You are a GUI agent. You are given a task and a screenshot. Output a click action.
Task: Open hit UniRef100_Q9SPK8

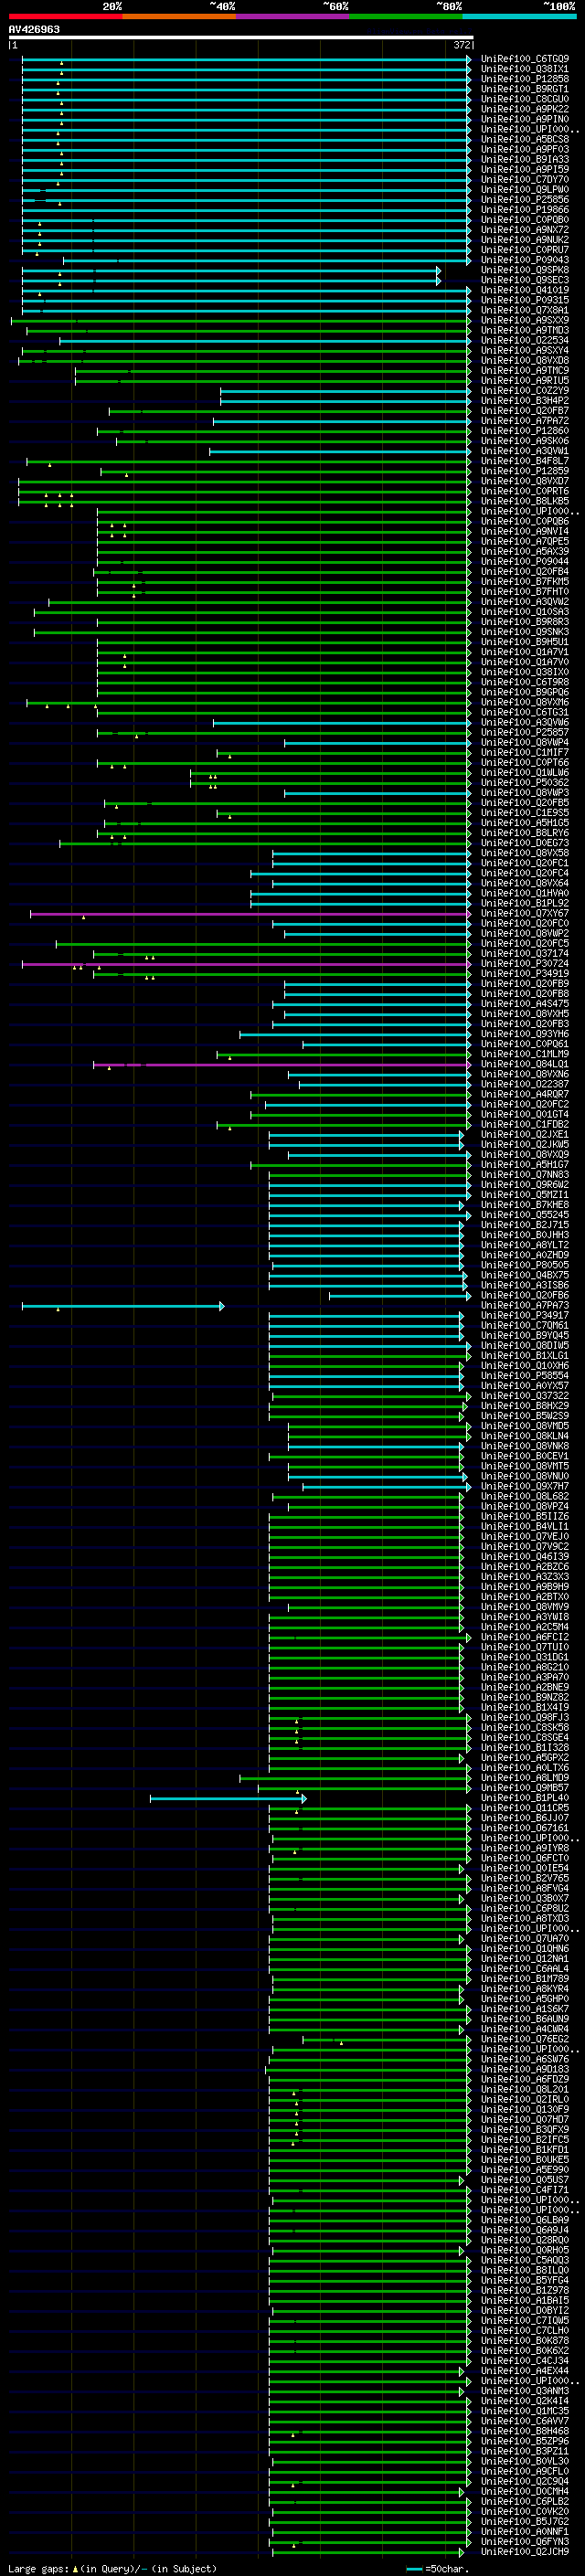point(524,270)
